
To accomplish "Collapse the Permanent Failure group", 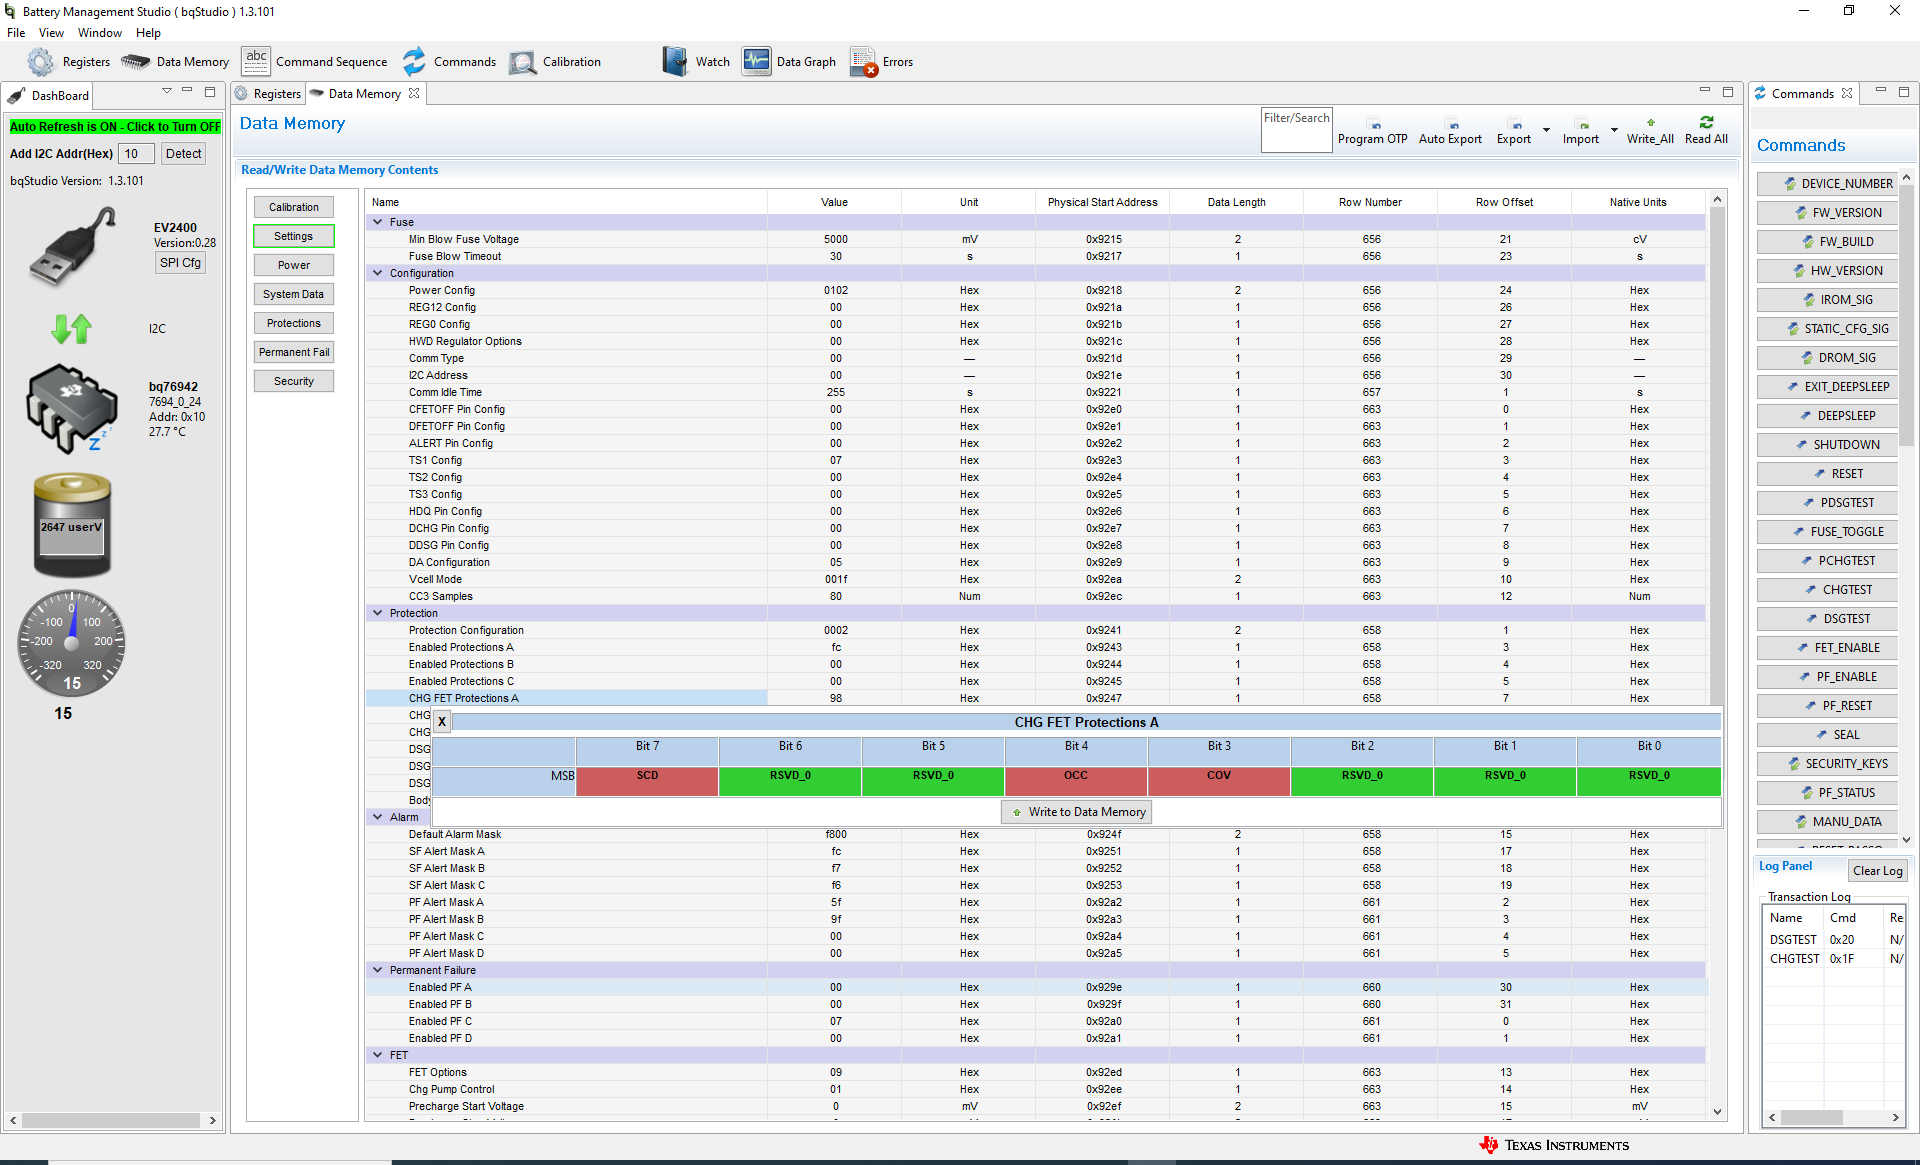I will [378, 970].
